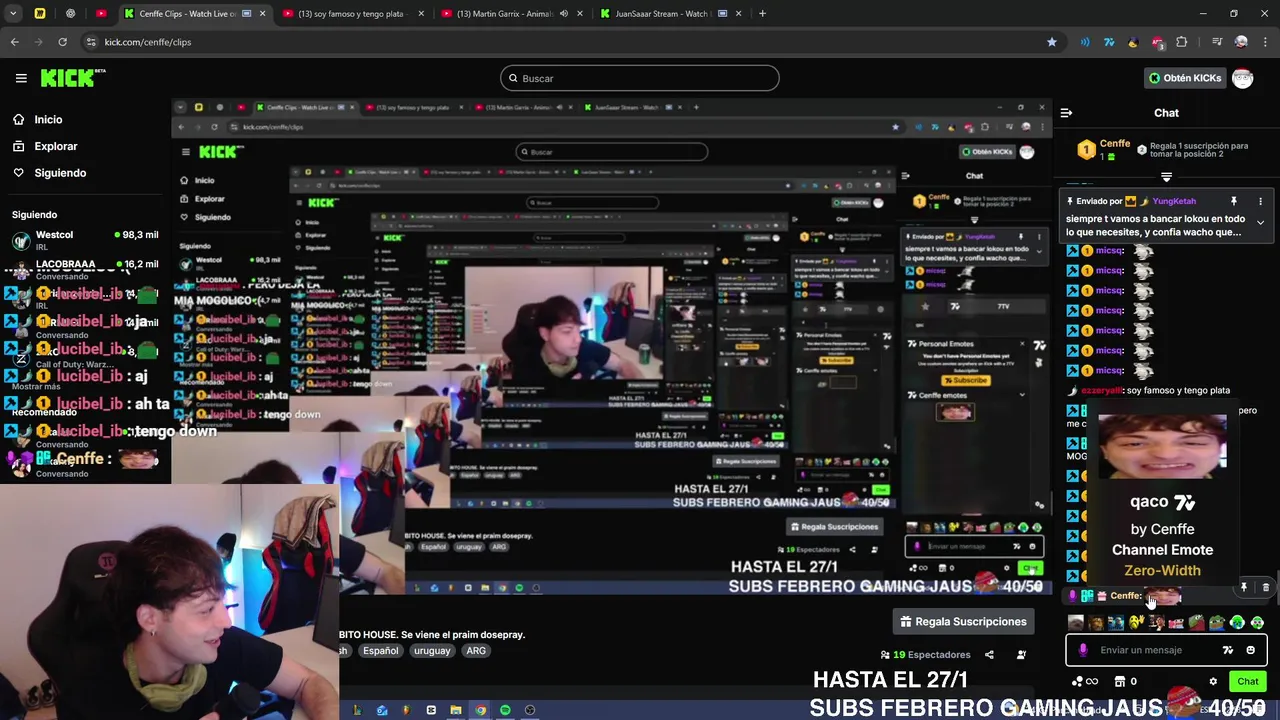The width and height of the screenshot is (1280, 720).
Task: Open chat settings gear icon
Action: (x=1213, y=681)
